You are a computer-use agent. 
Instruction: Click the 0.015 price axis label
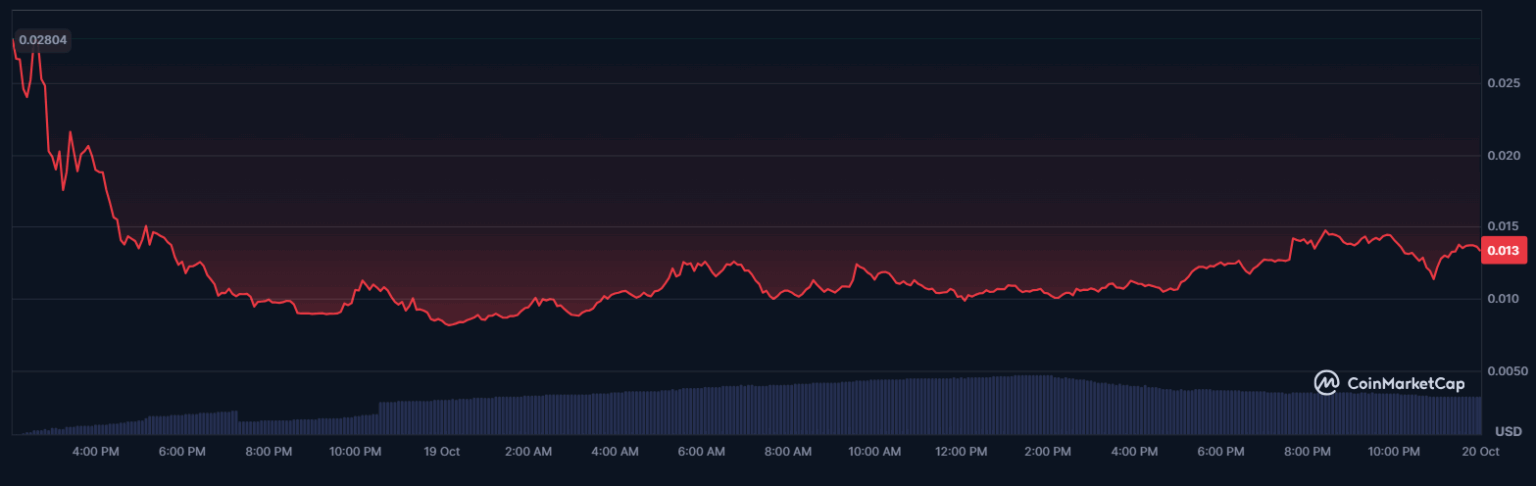pos(1502,227)
